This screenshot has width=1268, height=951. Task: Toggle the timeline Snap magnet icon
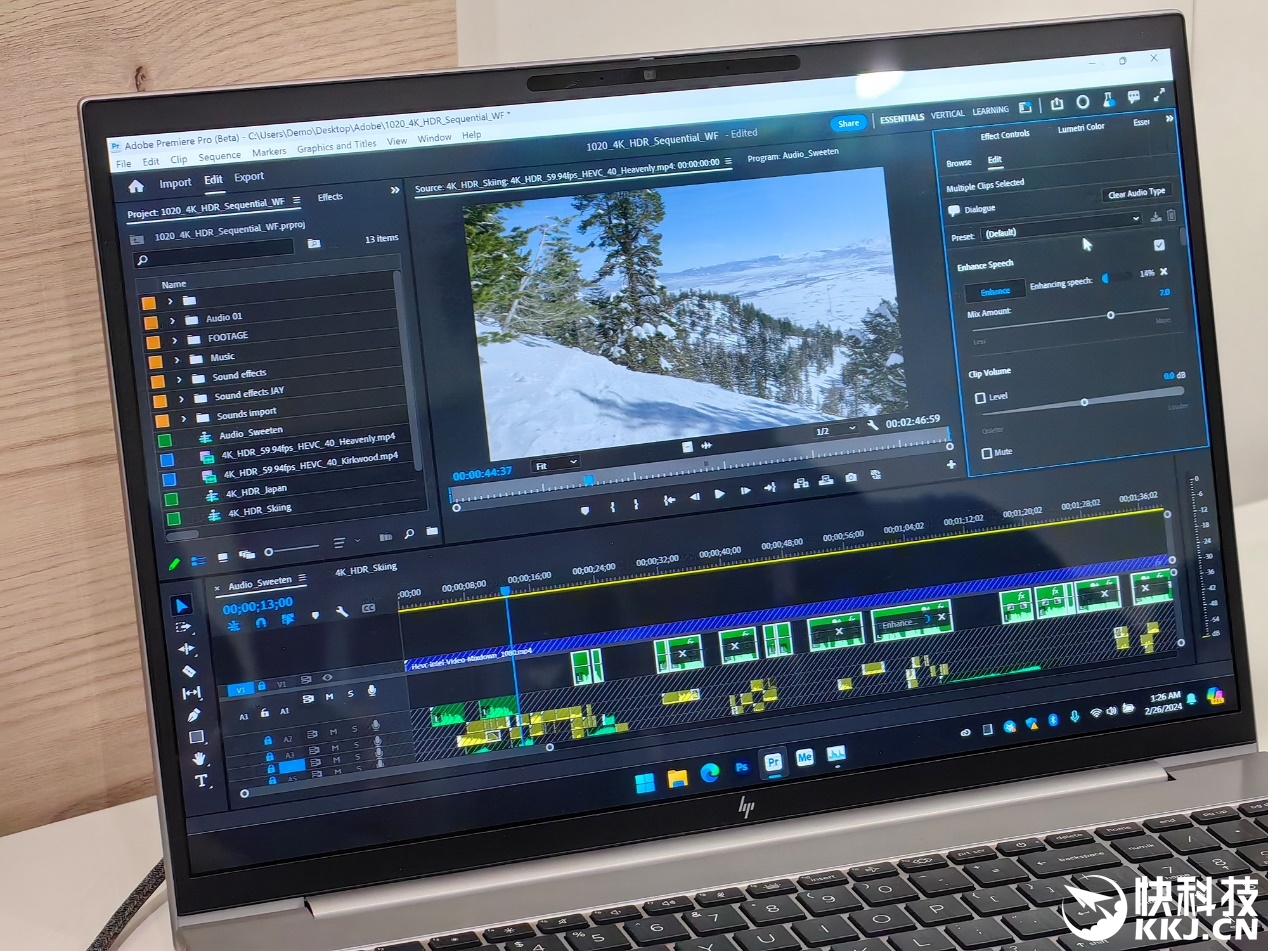pyautogui.click(x=261, y=621)
